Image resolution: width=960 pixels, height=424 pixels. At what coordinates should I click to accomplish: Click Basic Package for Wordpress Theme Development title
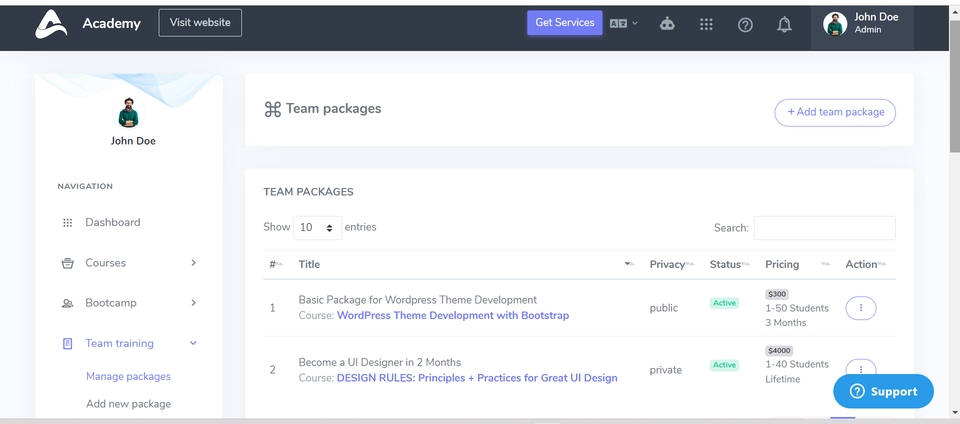pyautogui.click(x=418, y=300)
